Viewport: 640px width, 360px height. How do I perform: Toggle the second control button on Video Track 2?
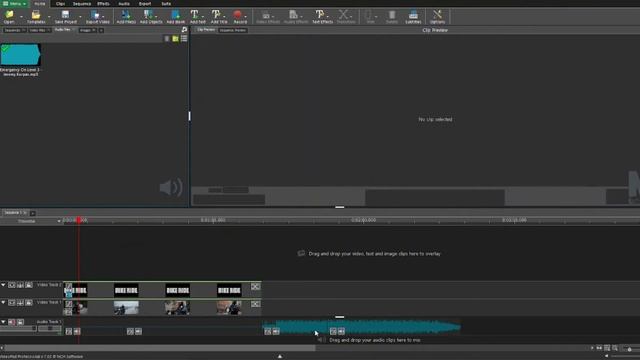click(20, 285)
